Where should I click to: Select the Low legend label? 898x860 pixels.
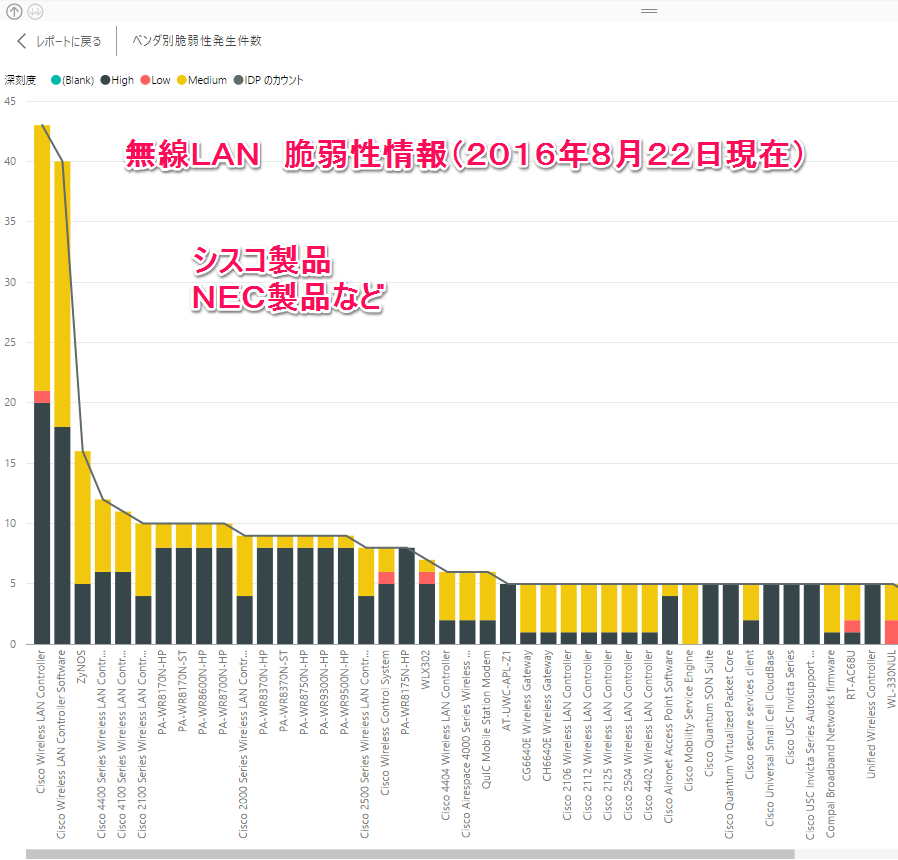coord(161,80)
